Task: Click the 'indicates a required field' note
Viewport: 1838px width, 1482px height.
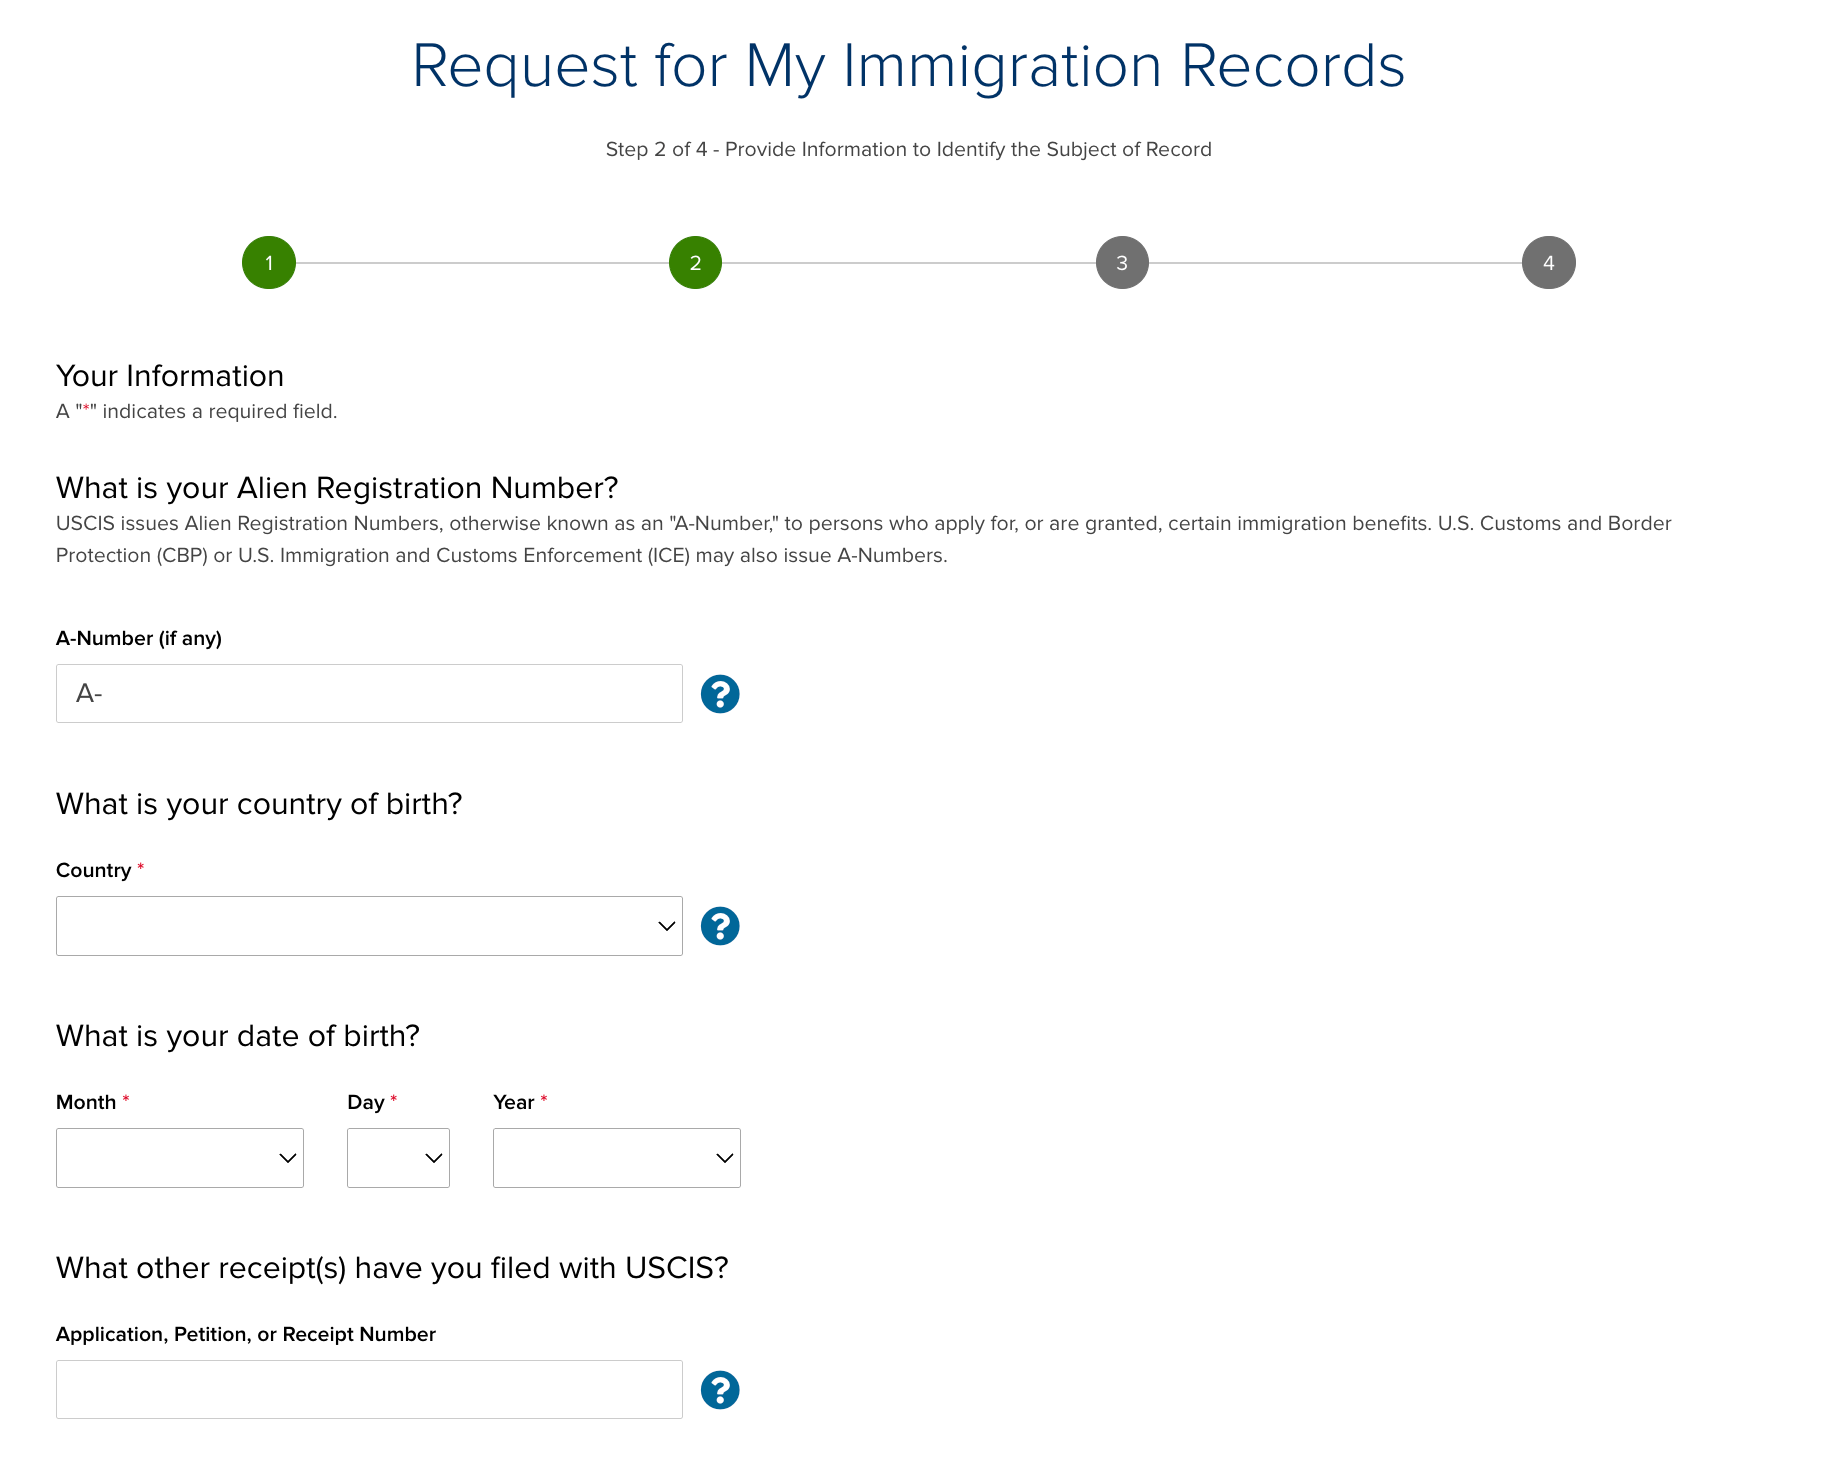Action: 197,411
